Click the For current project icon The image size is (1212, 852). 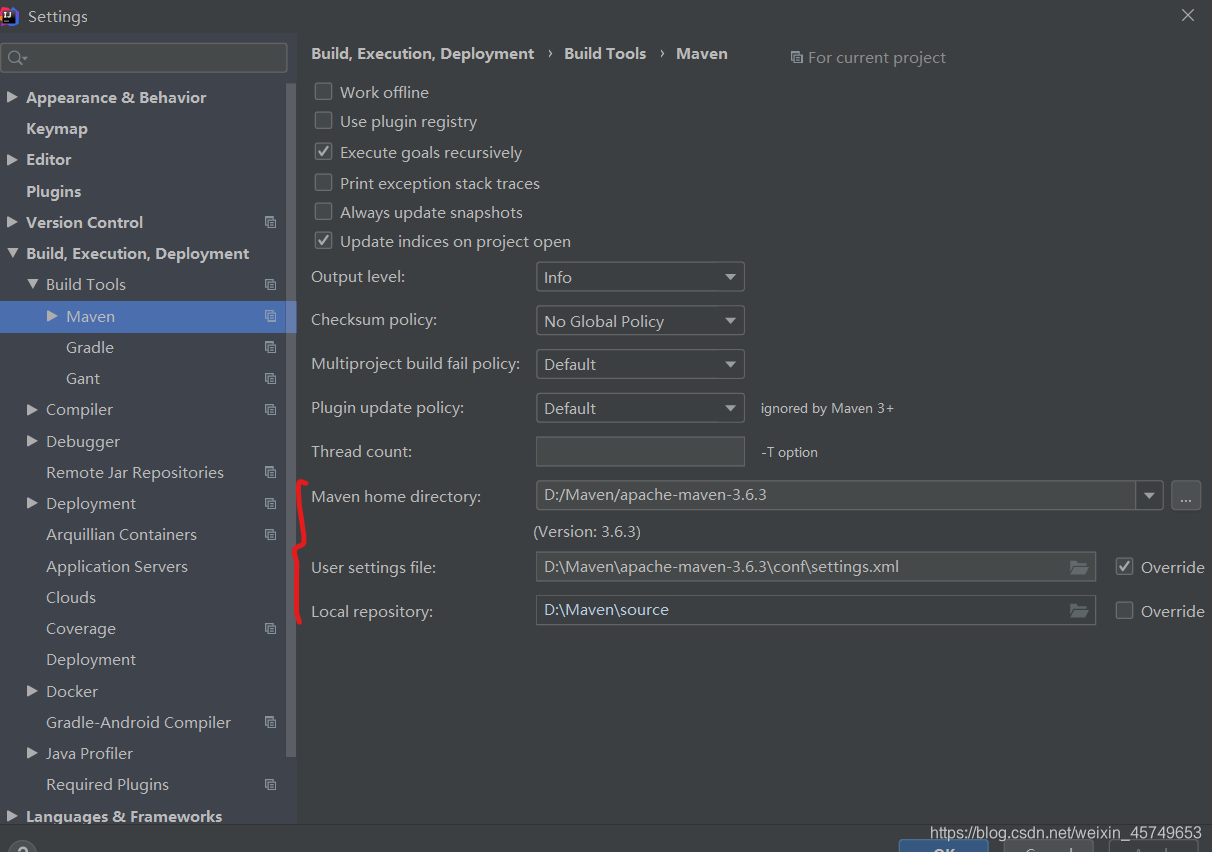(796, 58)
